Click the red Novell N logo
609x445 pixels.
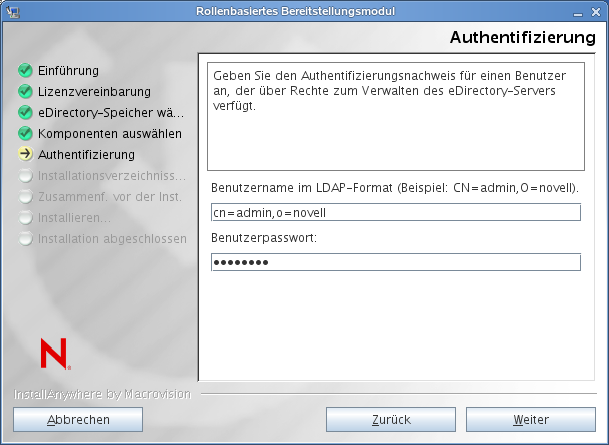[53, 352]
